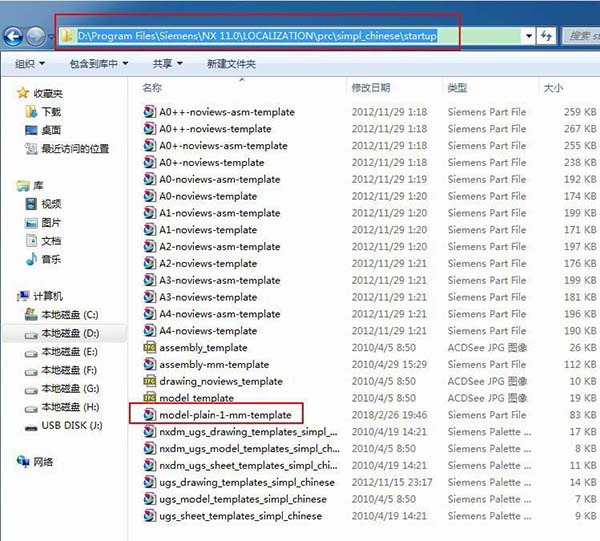Select ugs_drawing_templates_simpl_chinese file name
This screenshot has width=600, height=541.
(x=247, y=482)
